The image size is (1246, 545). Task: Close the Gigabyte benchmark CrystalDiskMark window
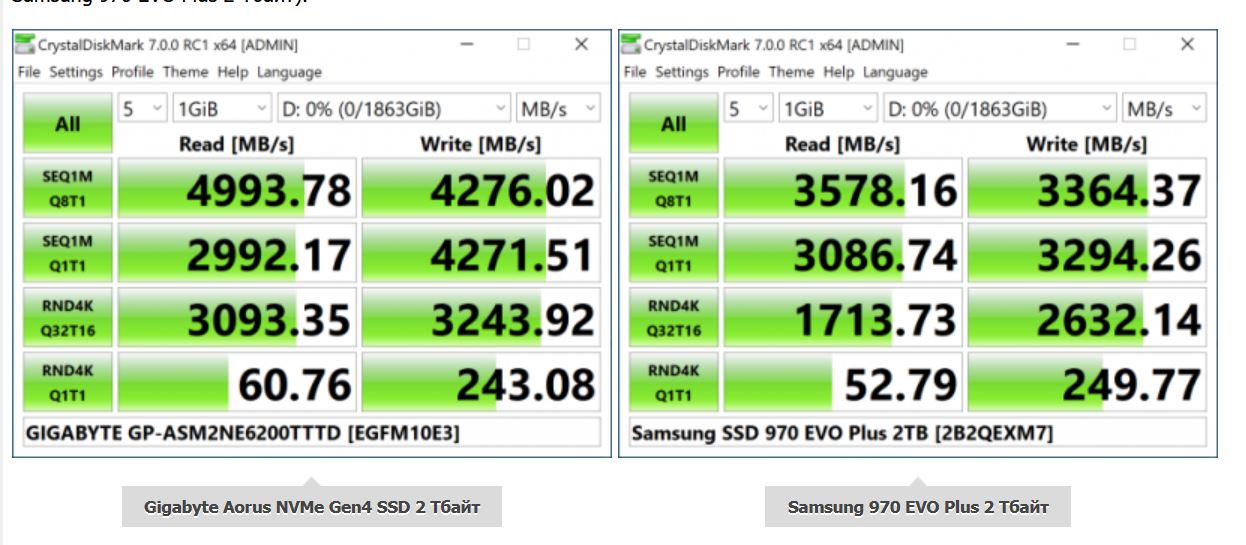click(x=581, y=45)
